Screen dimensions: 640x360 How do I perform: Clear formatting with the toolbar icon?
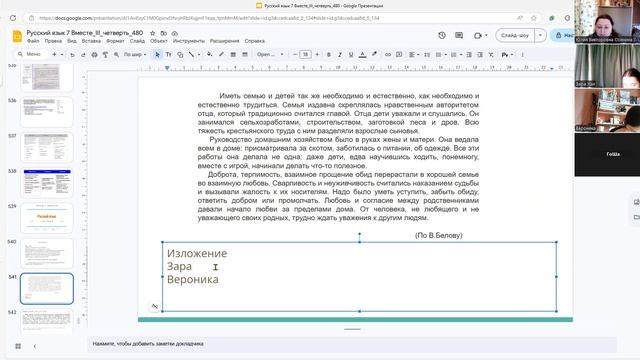click(x=491, y=55)
